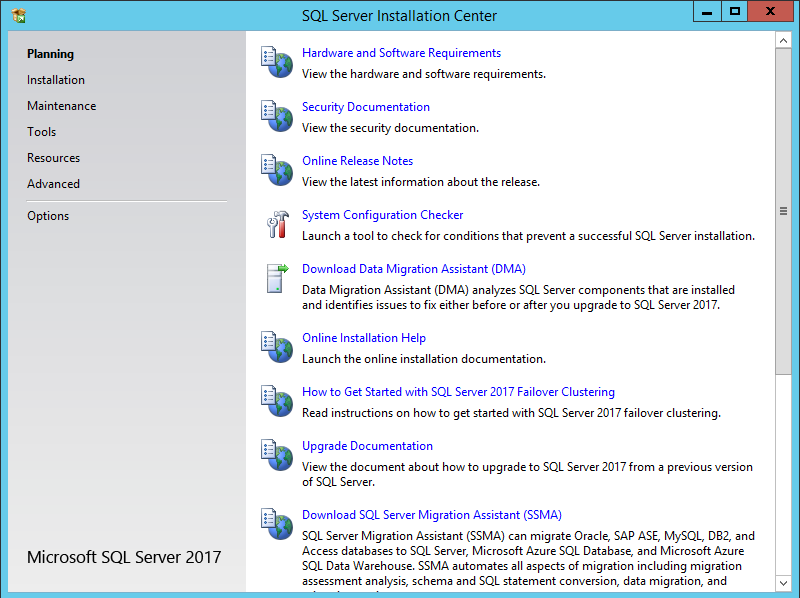Maximize the SQL Server Installation Center window
The width and height of the screenshot is (800, 598).
pyautogui.click(x=735, y=11)
